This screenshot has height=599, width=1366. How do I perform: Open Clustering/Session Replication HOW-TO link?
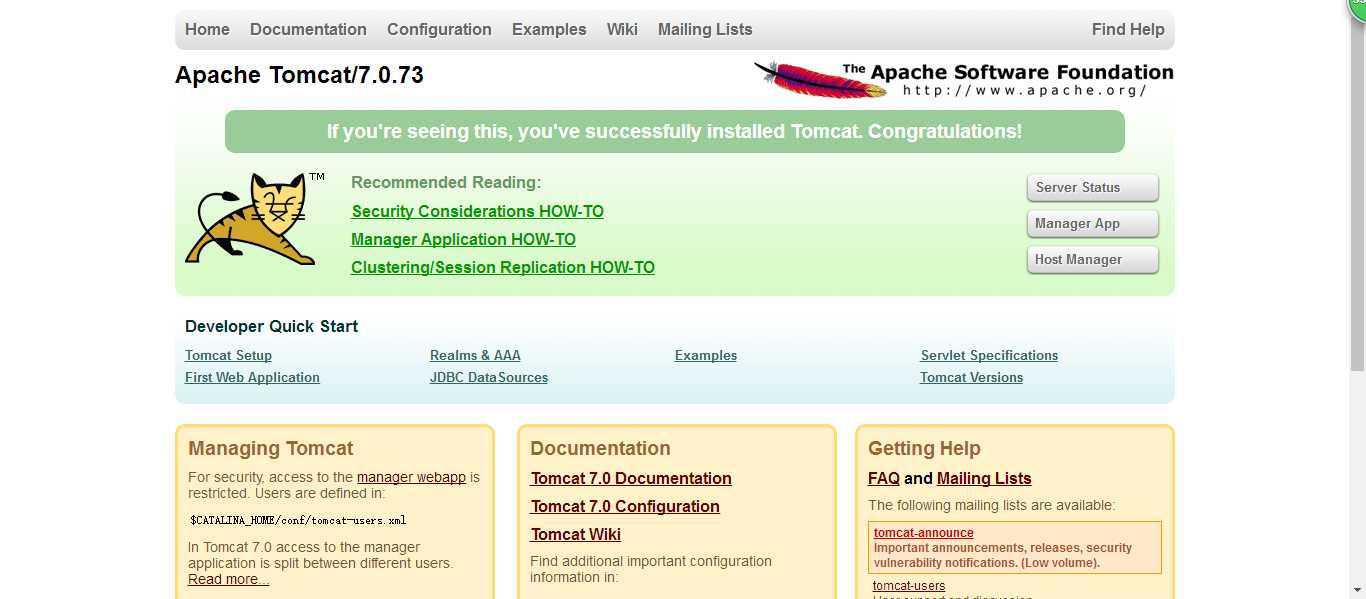point(503,267)
